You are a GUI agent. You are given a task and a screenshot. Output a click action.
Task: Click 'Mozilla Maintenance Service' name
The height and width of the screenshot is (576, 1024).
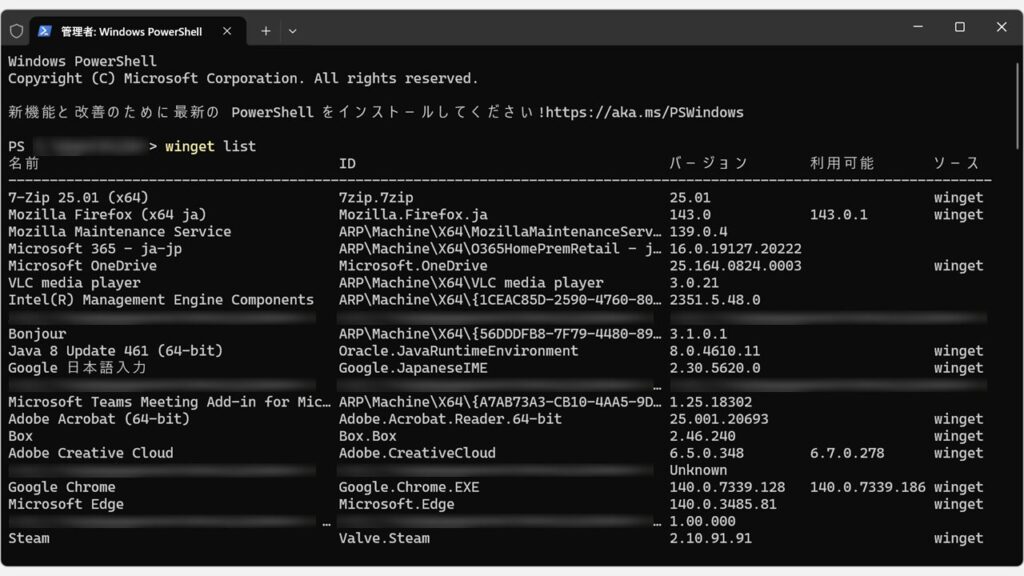(120, 231)
